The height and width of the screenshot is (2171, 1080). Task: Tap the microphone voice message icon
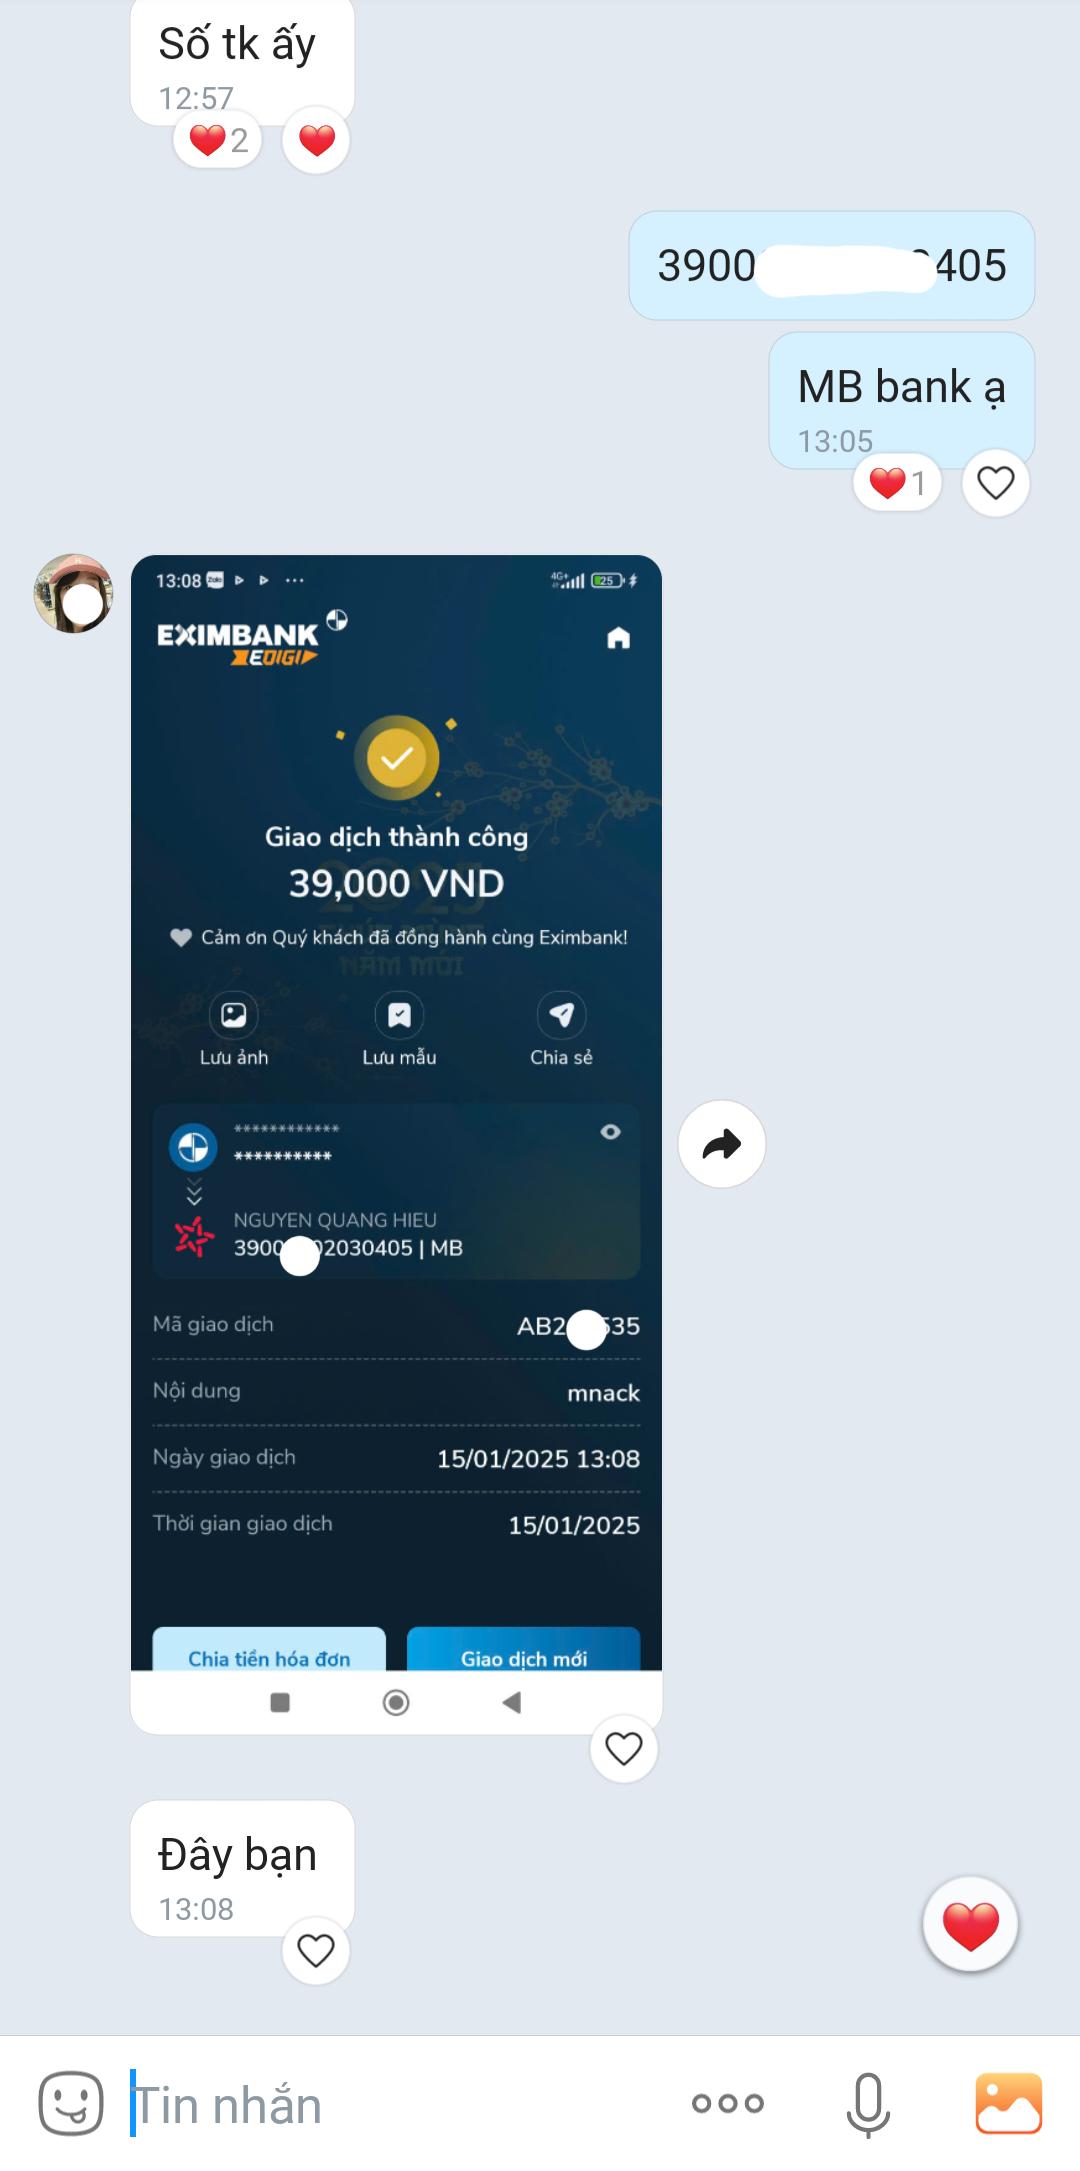pos(868,2104)
